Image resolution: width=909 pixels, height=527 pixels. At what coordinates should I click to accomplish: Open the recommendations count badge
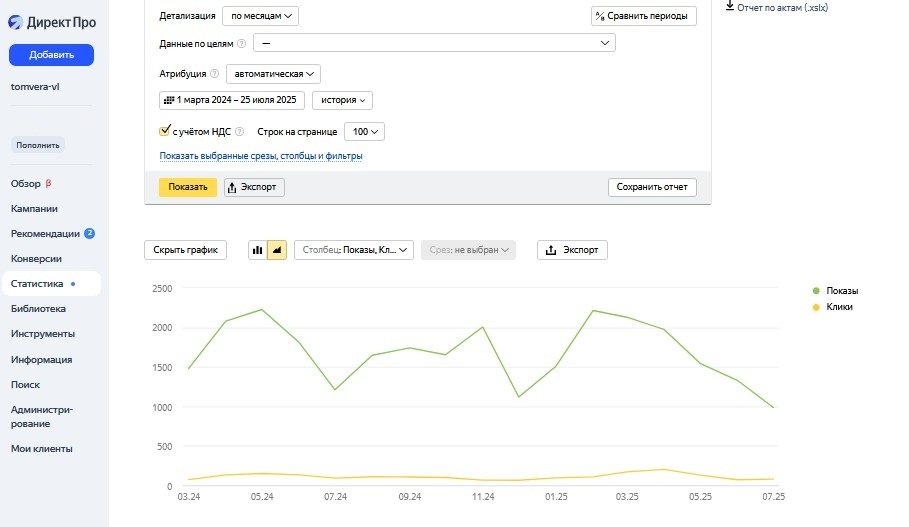pos(89,234)
